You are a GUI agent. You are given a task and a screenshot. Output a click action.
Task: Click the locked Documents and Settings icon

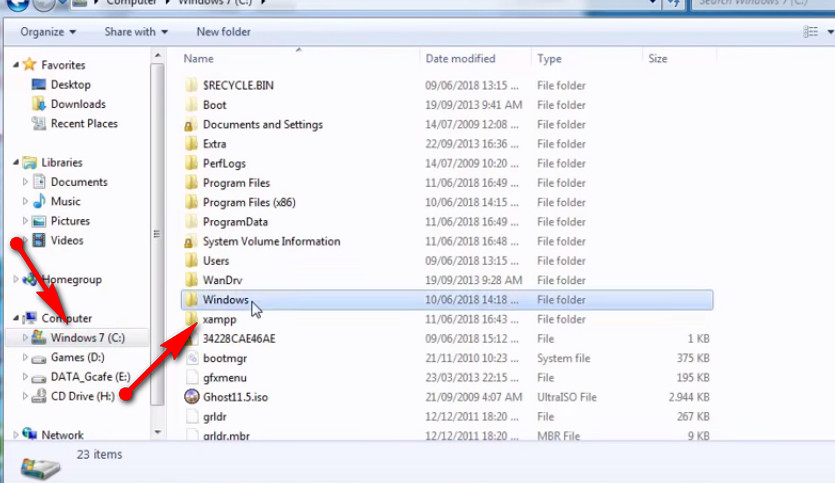(x=189, y=125)
